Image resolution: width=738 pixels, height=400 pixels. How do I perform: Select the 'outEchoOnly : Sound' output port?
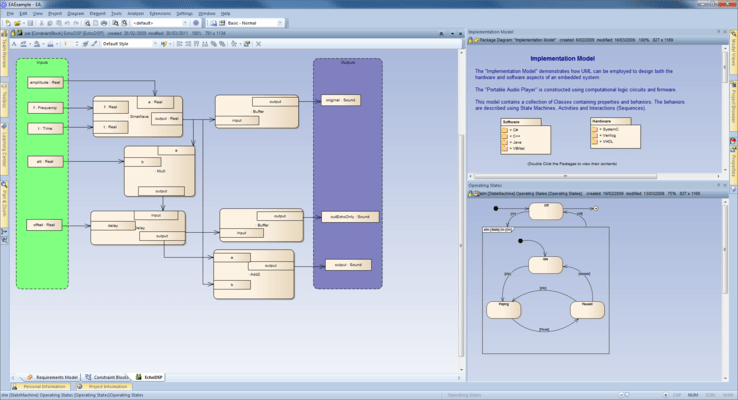(350, 217)
